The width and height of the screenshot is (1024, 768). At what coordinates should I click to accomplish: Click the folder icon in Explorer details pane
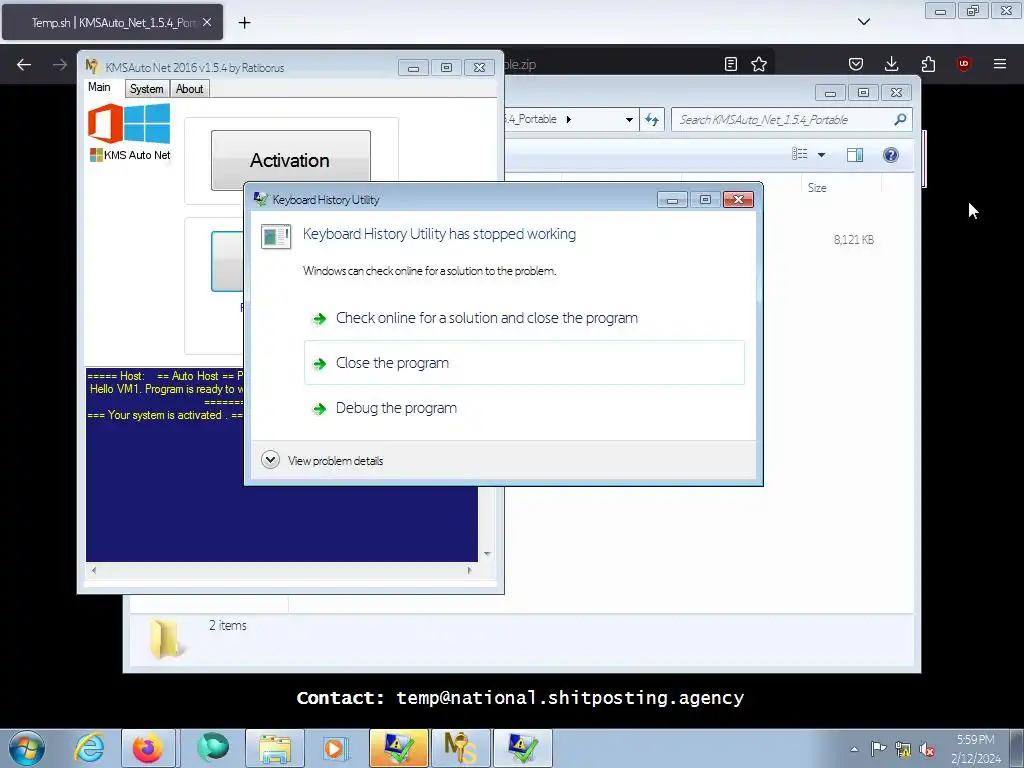point(165,638)
